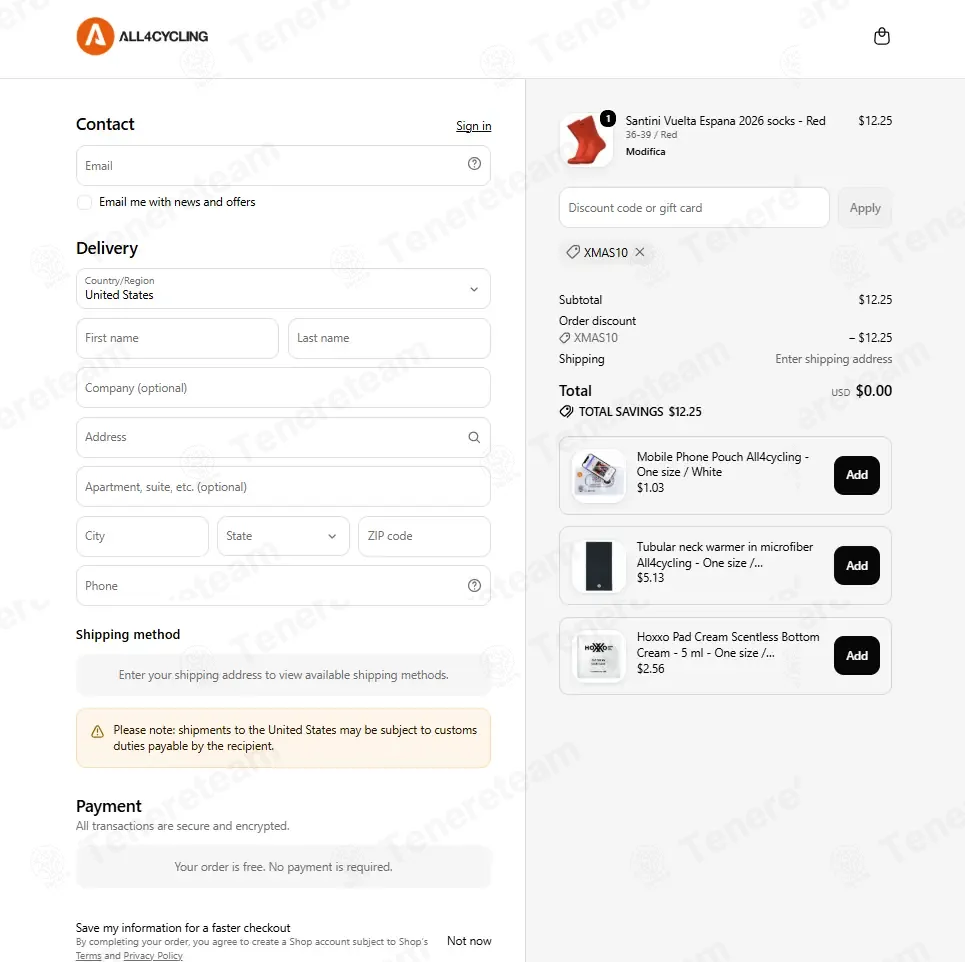Click the All4Cycling logo
This screenshot has width=965, height=962.
point(142,36)
